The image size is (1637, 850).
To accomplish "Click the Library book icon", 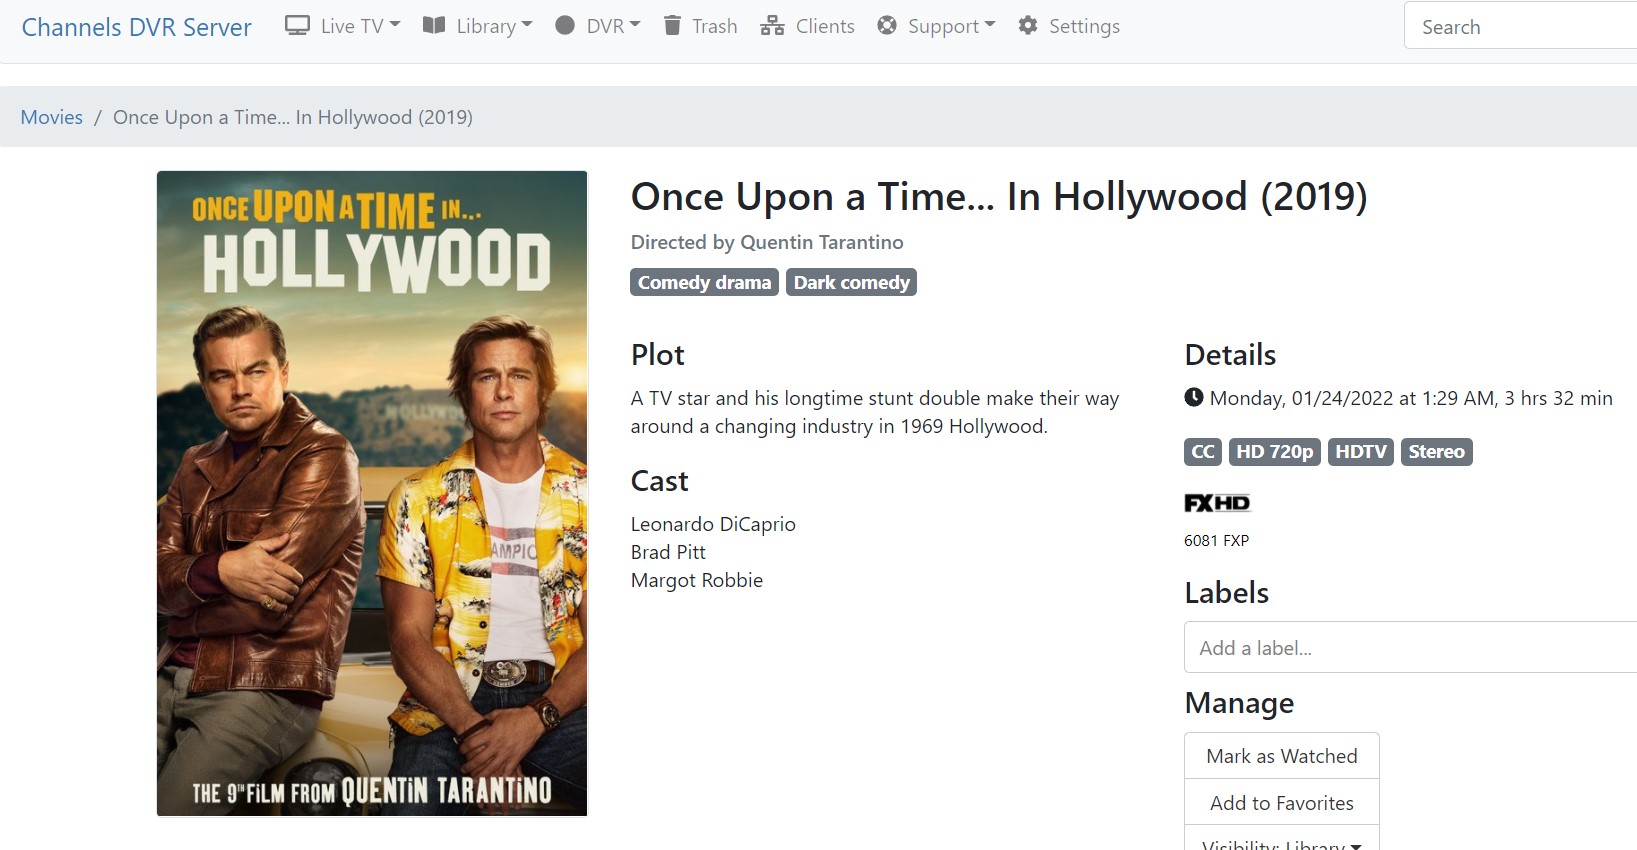I will (x=434, y=26).
